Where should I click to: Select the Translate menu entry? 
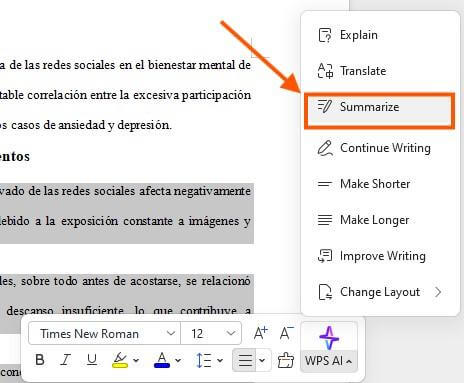(380, 71)
